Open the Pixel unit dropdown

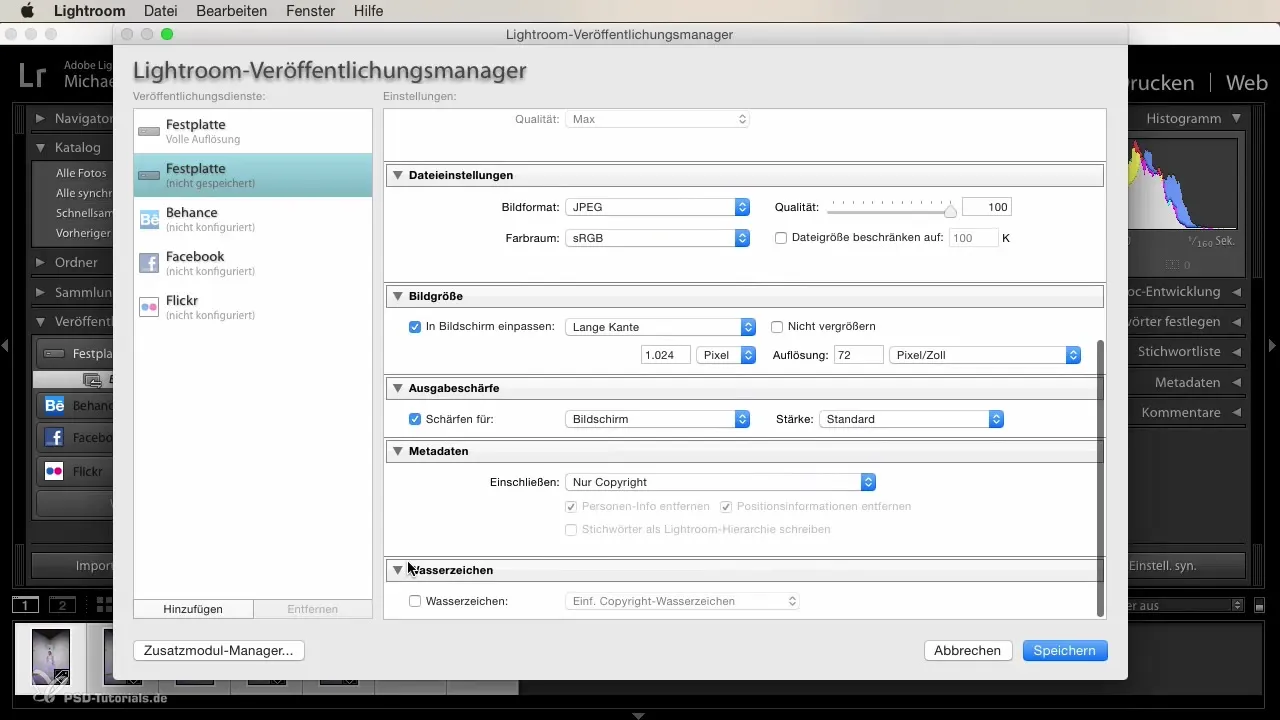[x=726, y=355]
